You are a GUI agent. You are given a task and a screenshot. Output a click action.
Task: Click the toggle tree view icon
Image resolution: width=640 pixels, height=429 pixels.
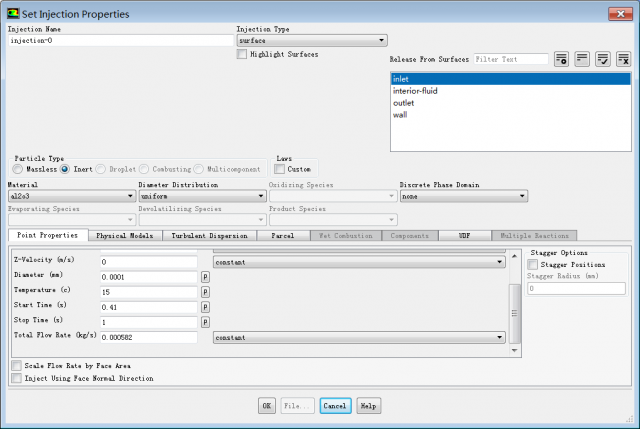[582, 60]
